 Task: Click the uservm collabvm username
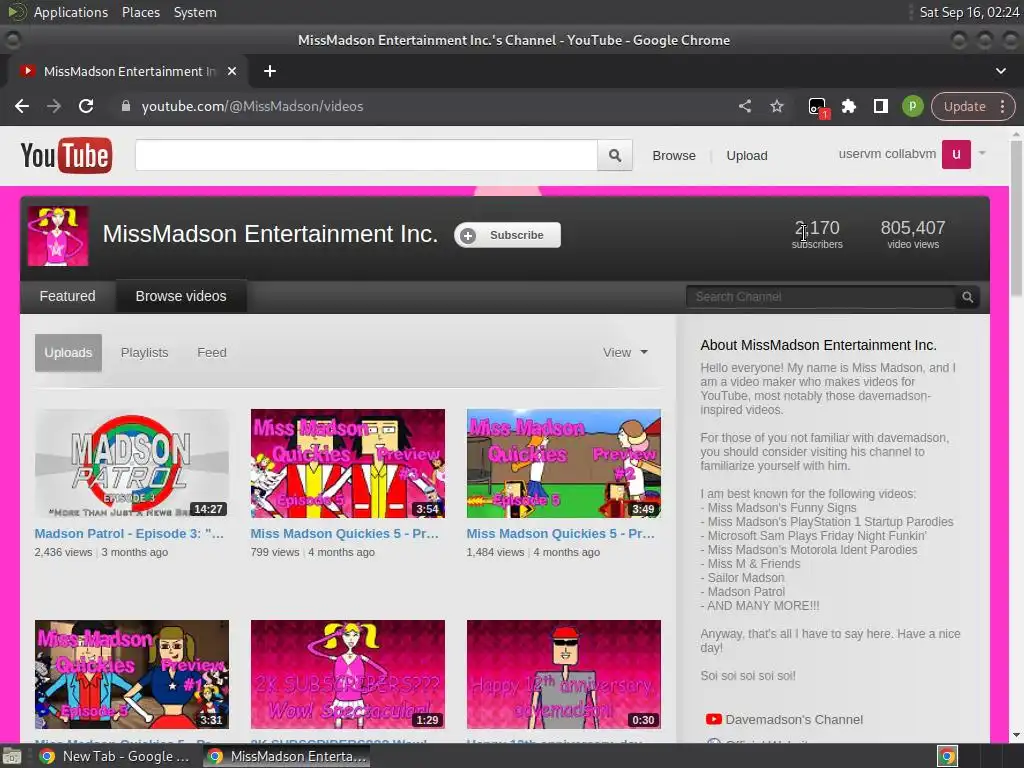pos(887,154)
